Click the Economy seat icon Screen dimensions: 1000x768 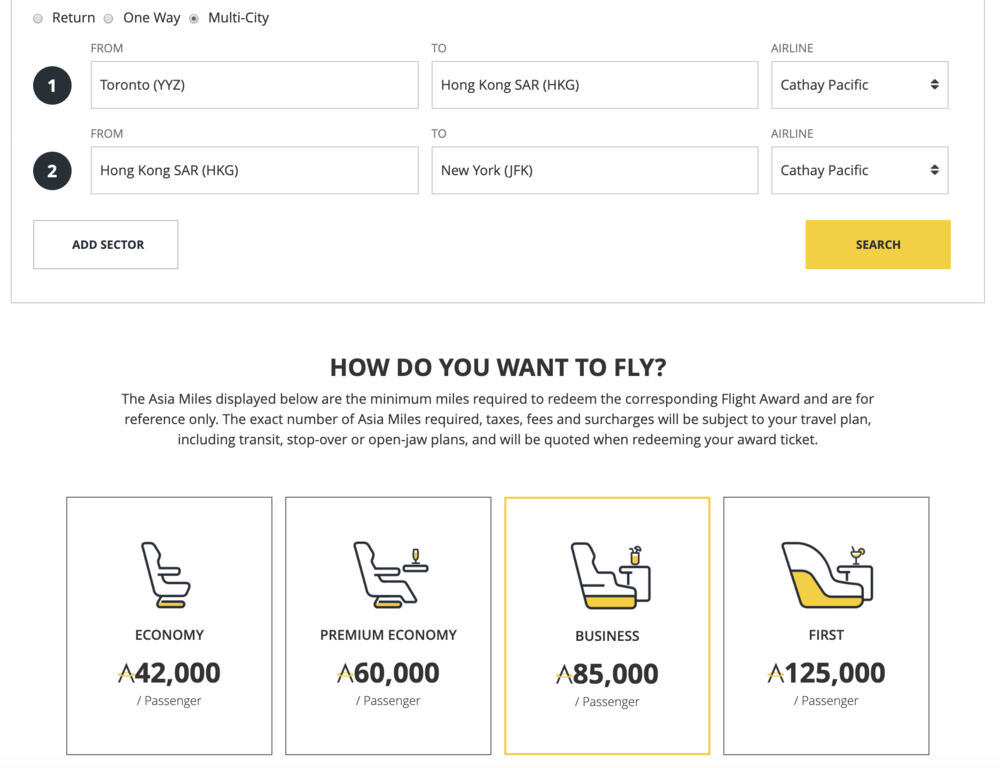166,575
